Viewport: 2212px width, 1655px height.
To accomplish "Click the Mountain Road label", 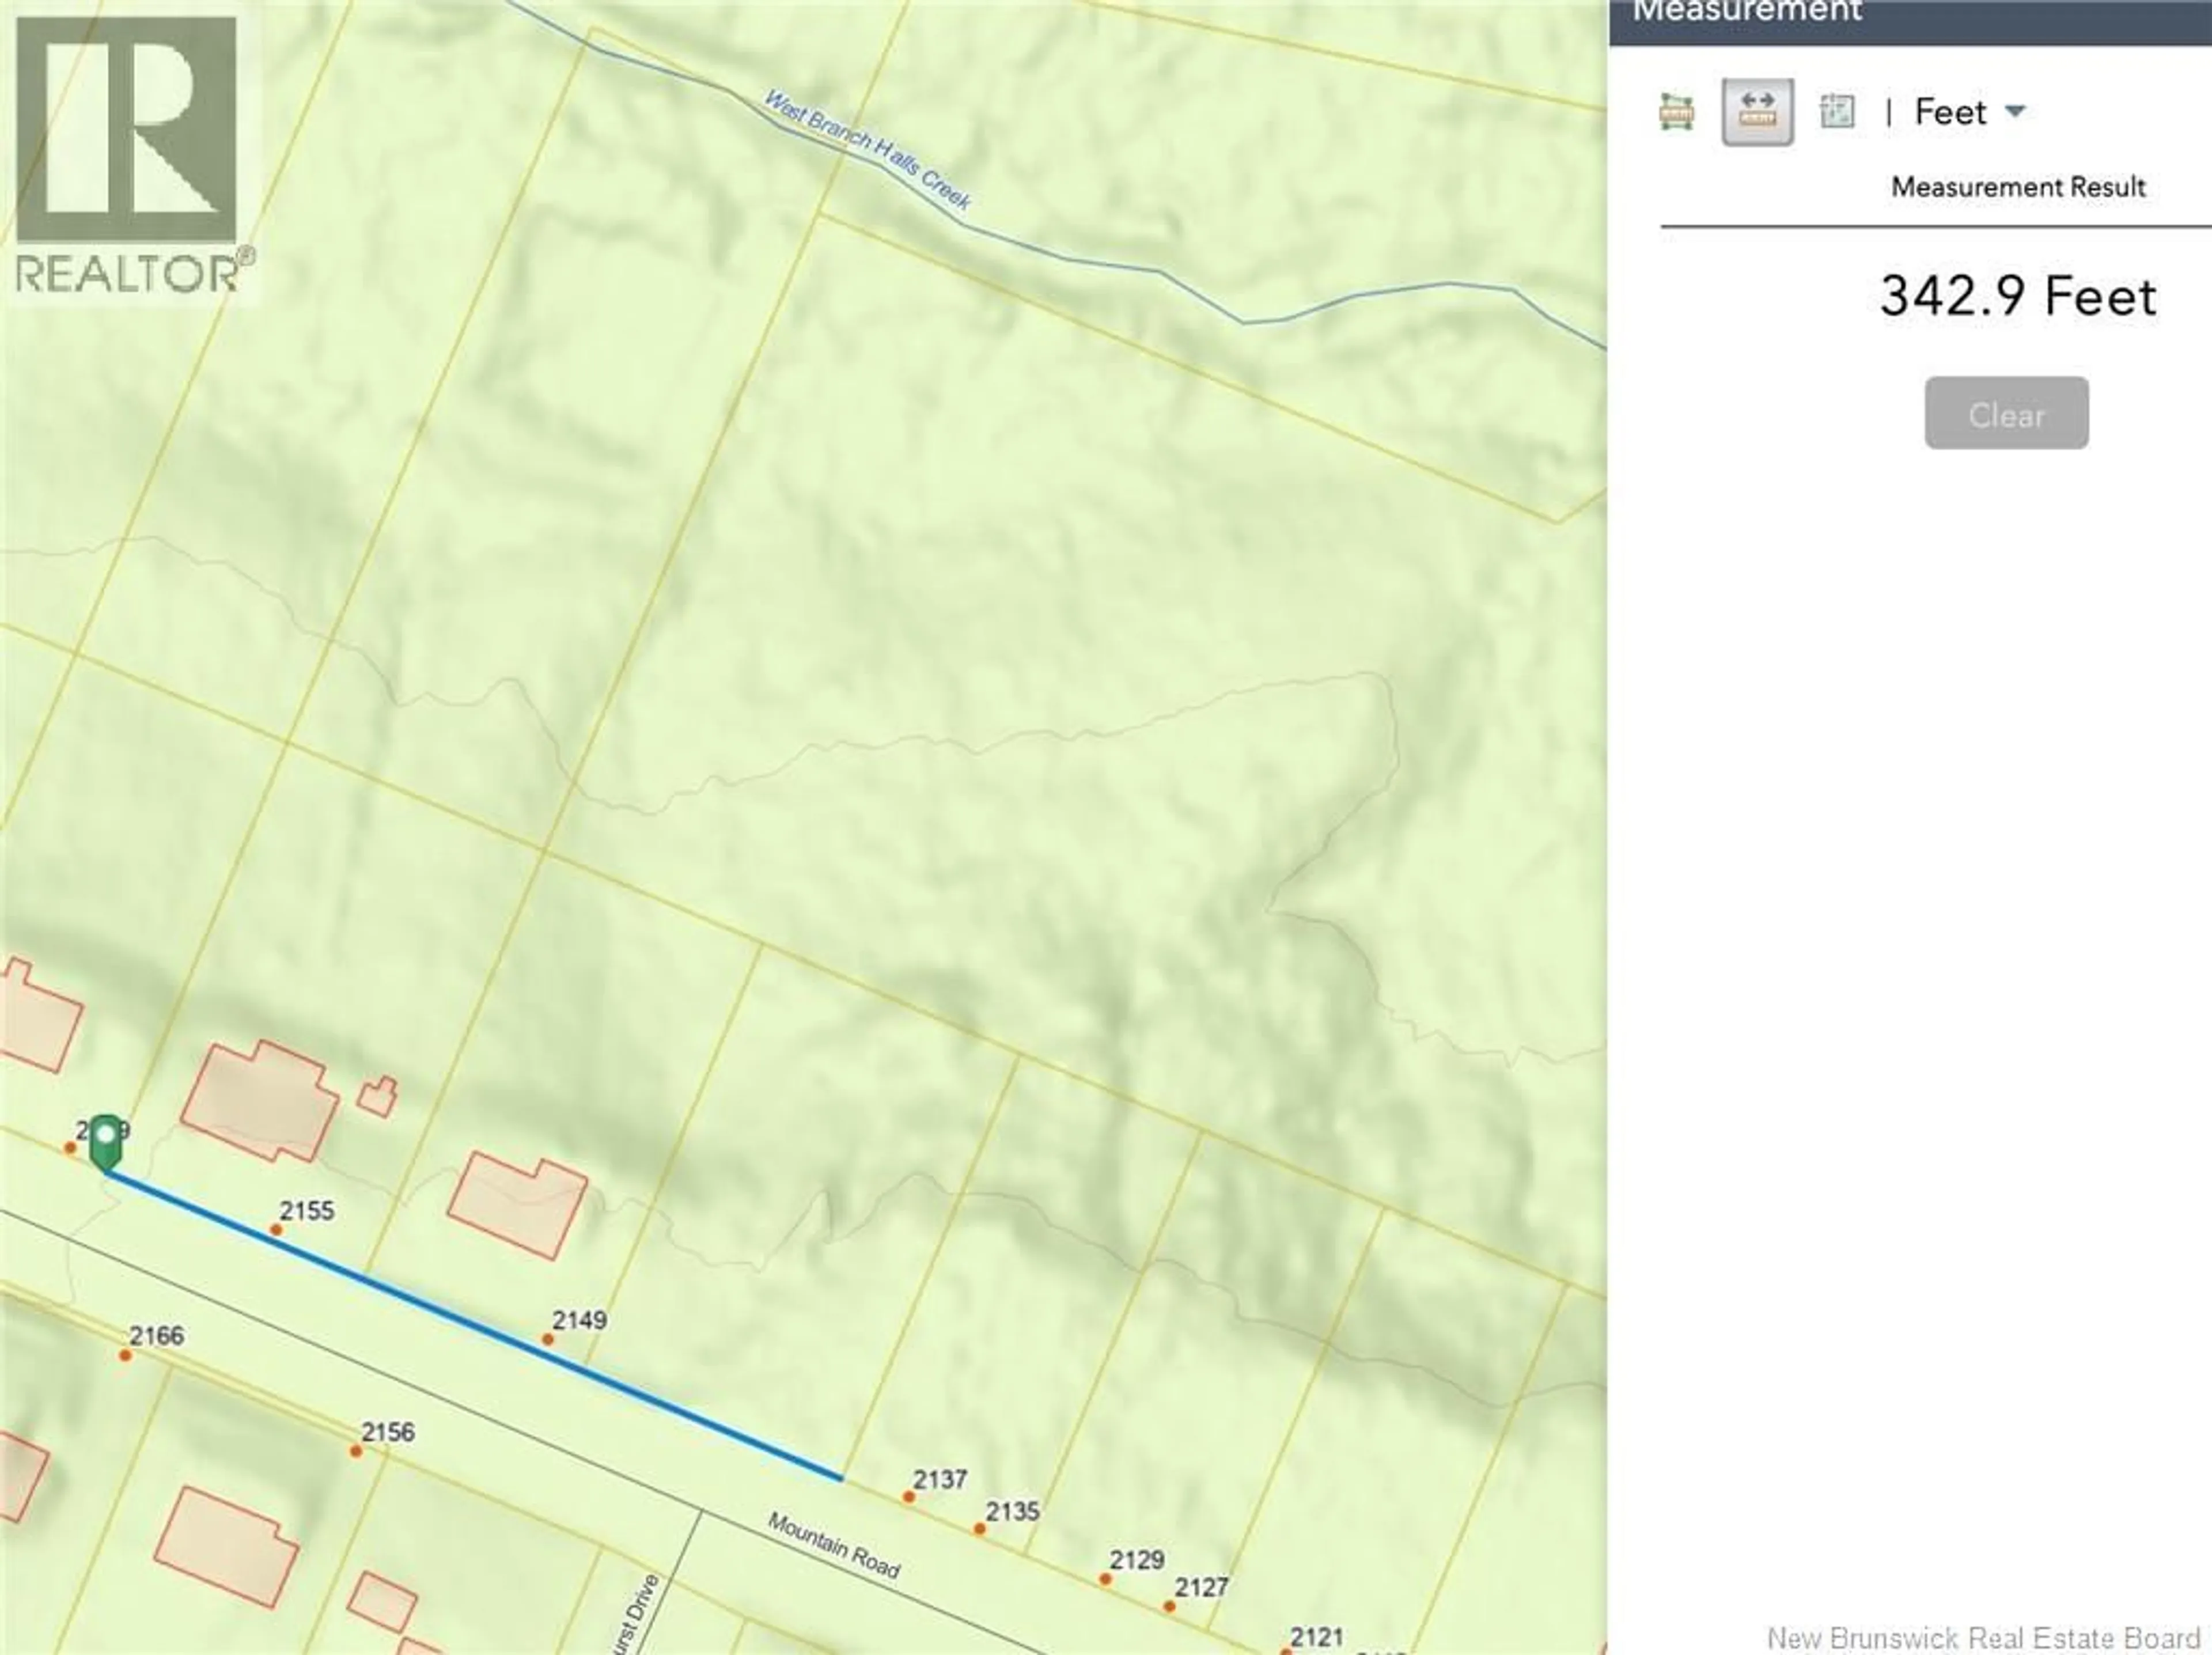I will point(834,1545).
